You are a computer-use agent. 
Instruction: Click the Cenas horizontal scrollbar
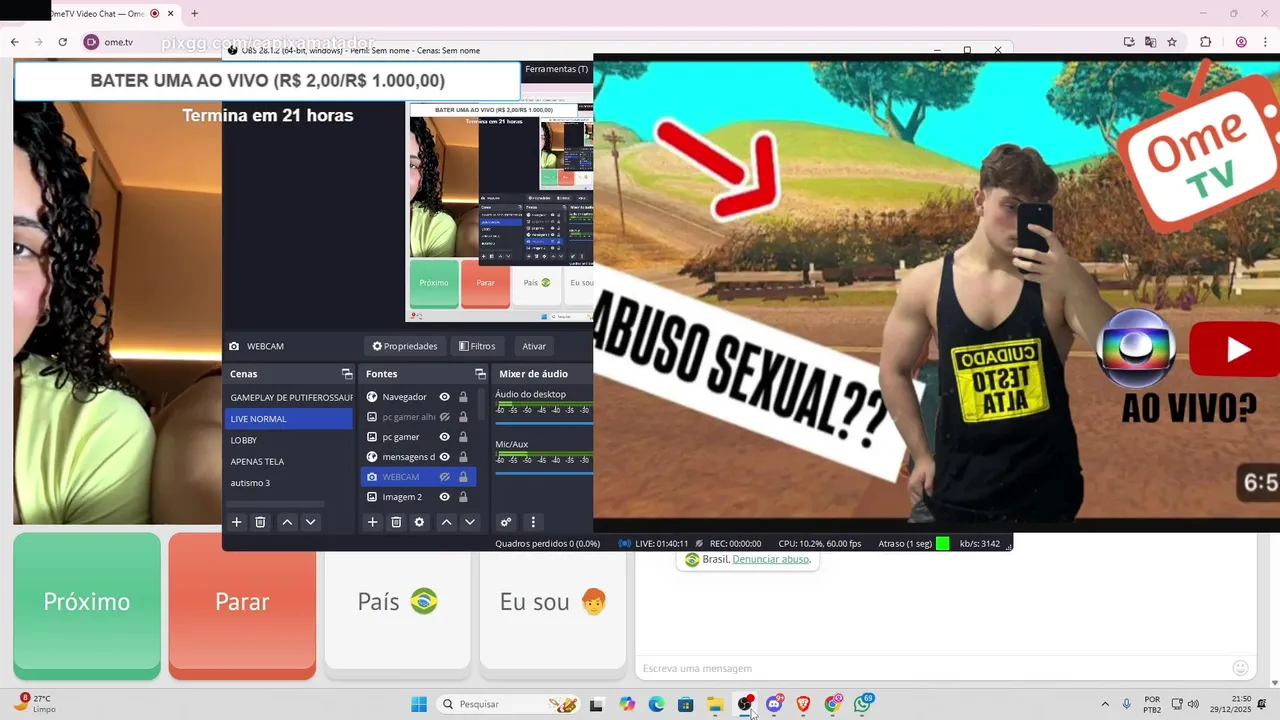276,504
